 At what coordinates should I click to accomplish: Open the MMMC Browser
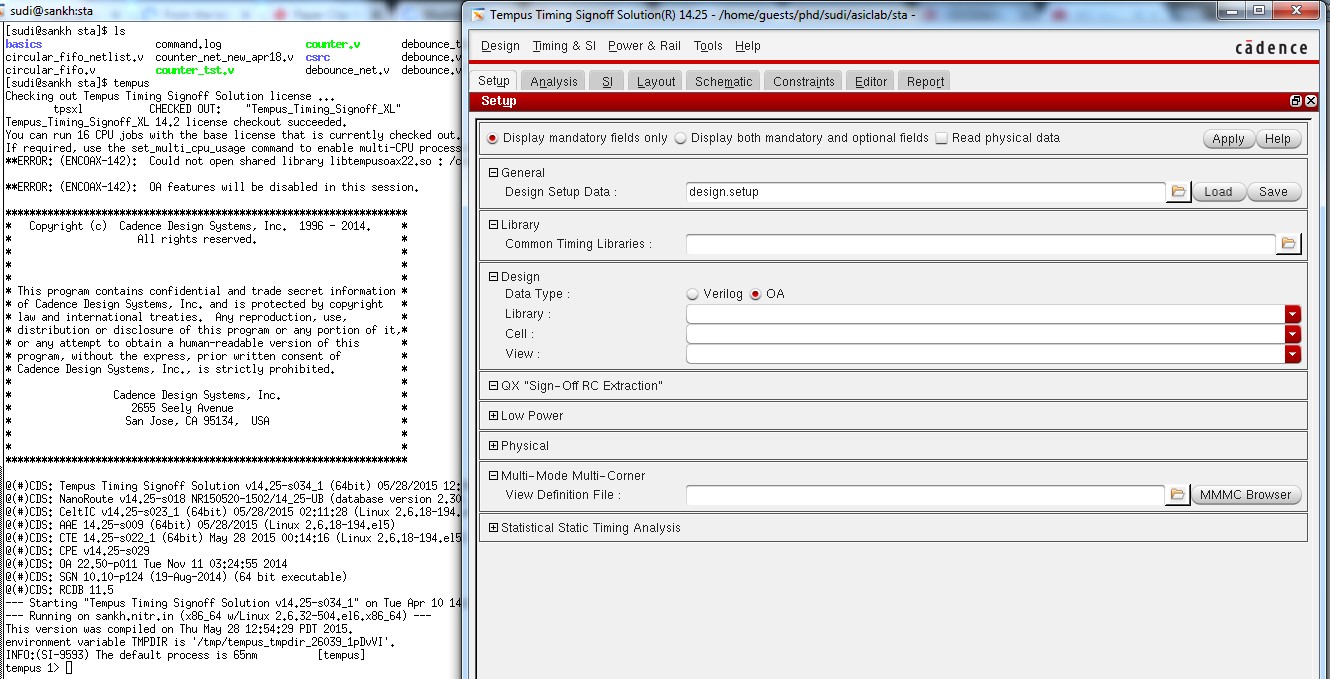[1247, 495]
